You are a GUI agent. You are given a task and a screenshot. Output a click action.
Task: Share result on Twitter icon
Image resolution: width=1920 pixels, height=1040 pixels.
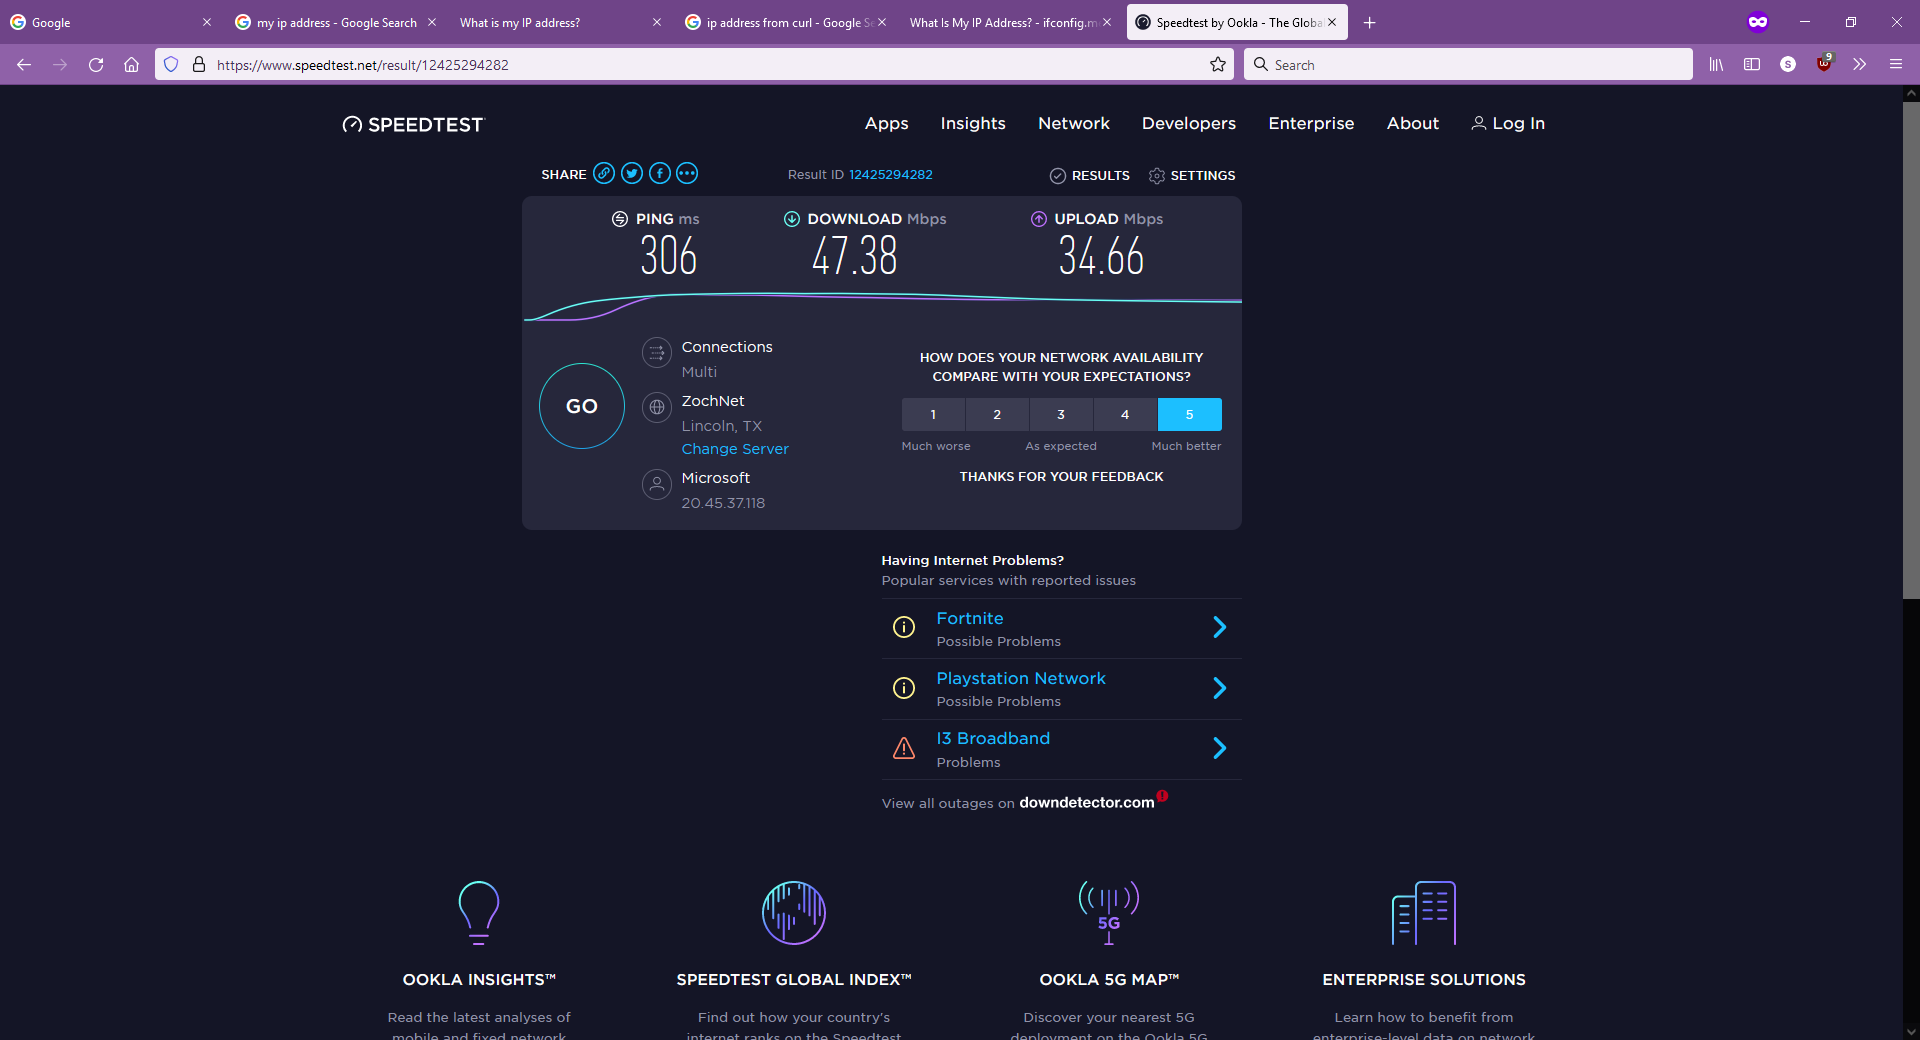tap(632, 173)
